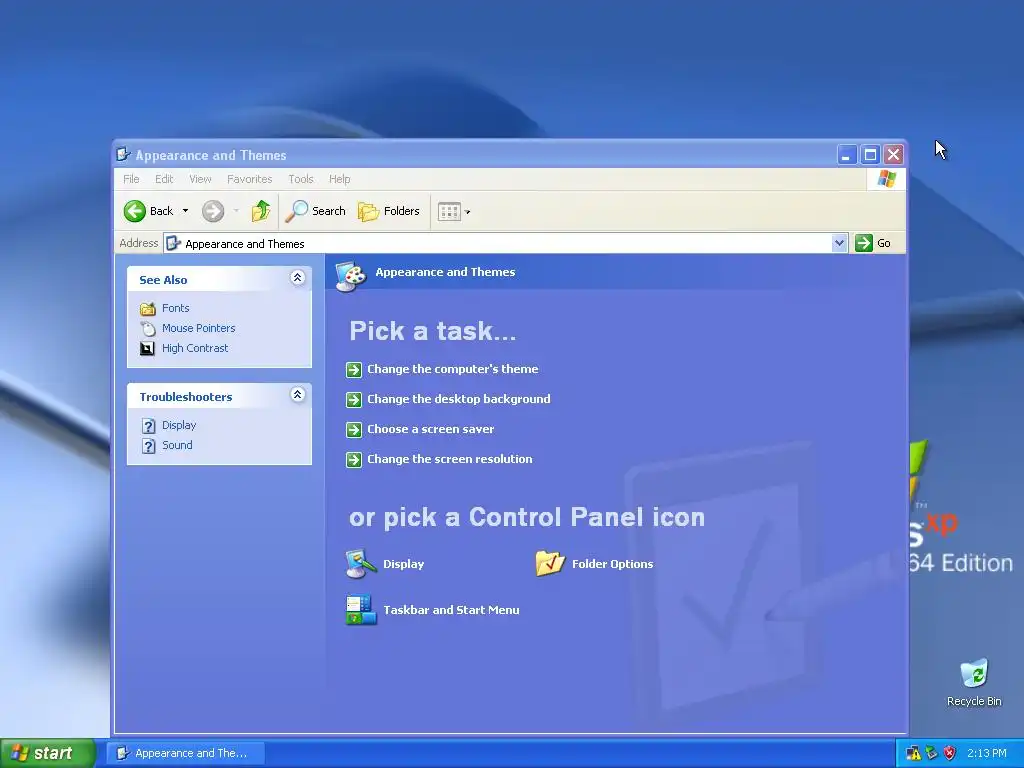
Task: Collapse the See Also panel
Action: click(297, 278)
